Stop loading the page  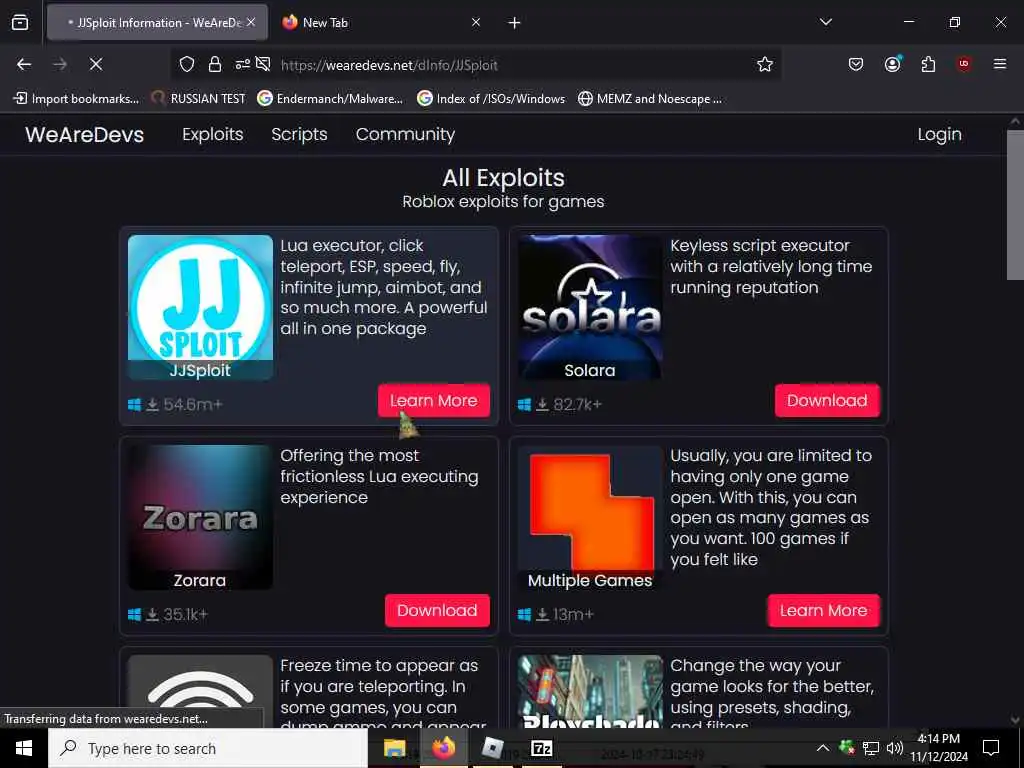pyautogui.click(x=96, y=64)
